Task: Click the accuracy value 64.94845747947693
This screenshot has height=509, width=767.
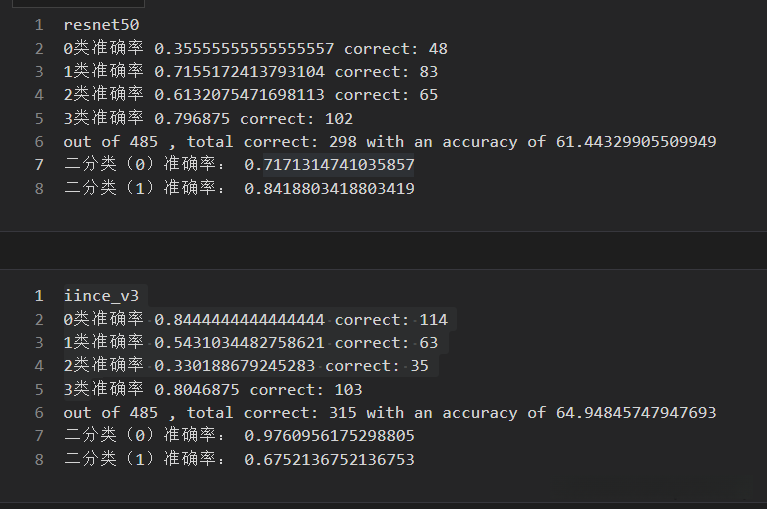Action: coord(636,413)
